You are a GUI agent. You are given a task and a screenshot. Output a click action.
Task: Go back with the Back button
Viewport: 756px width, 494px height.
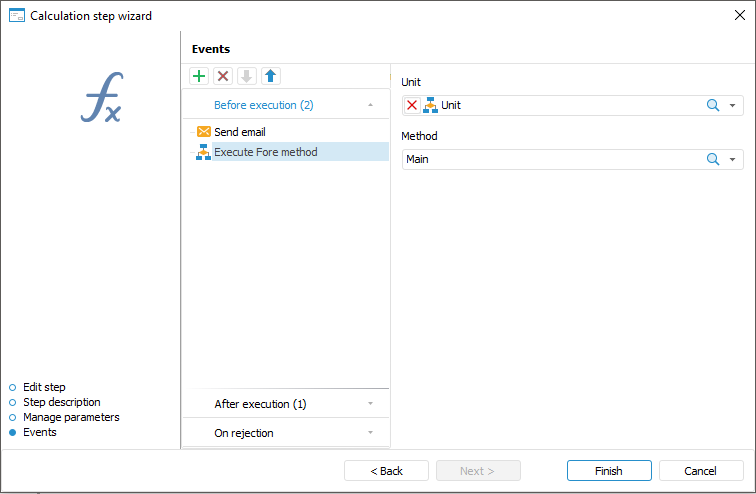(x=386, y=471)
